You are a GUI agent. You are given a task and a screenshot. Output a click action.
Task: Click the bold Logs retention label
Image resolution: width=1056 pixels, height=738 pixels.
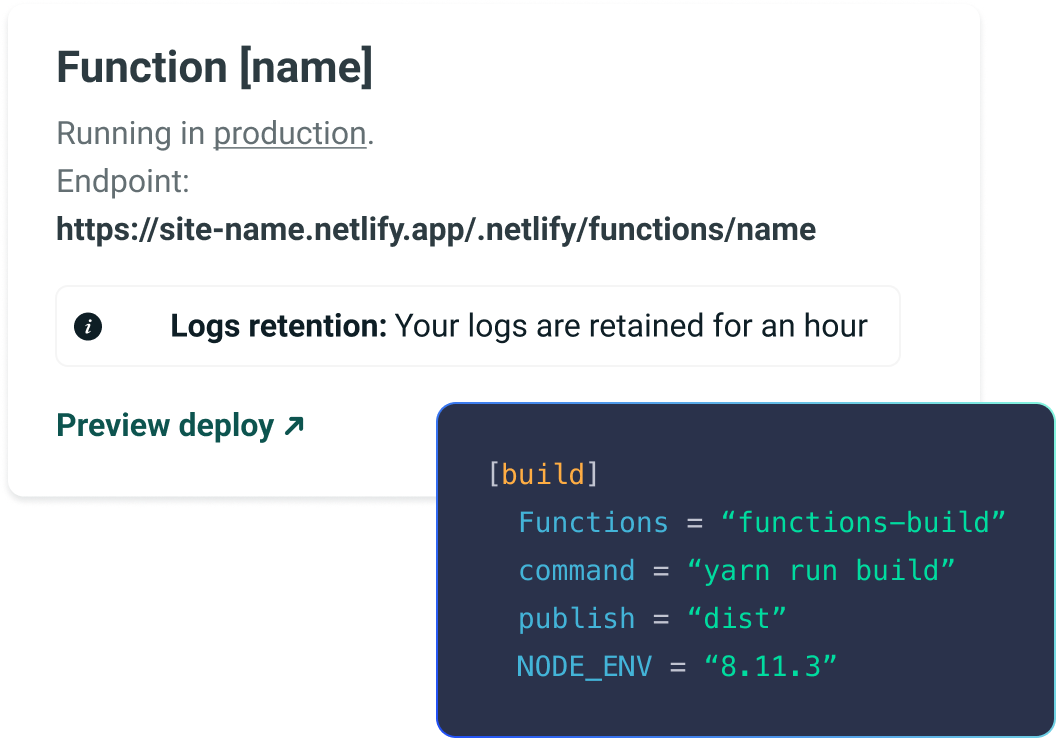pos(278,326)
